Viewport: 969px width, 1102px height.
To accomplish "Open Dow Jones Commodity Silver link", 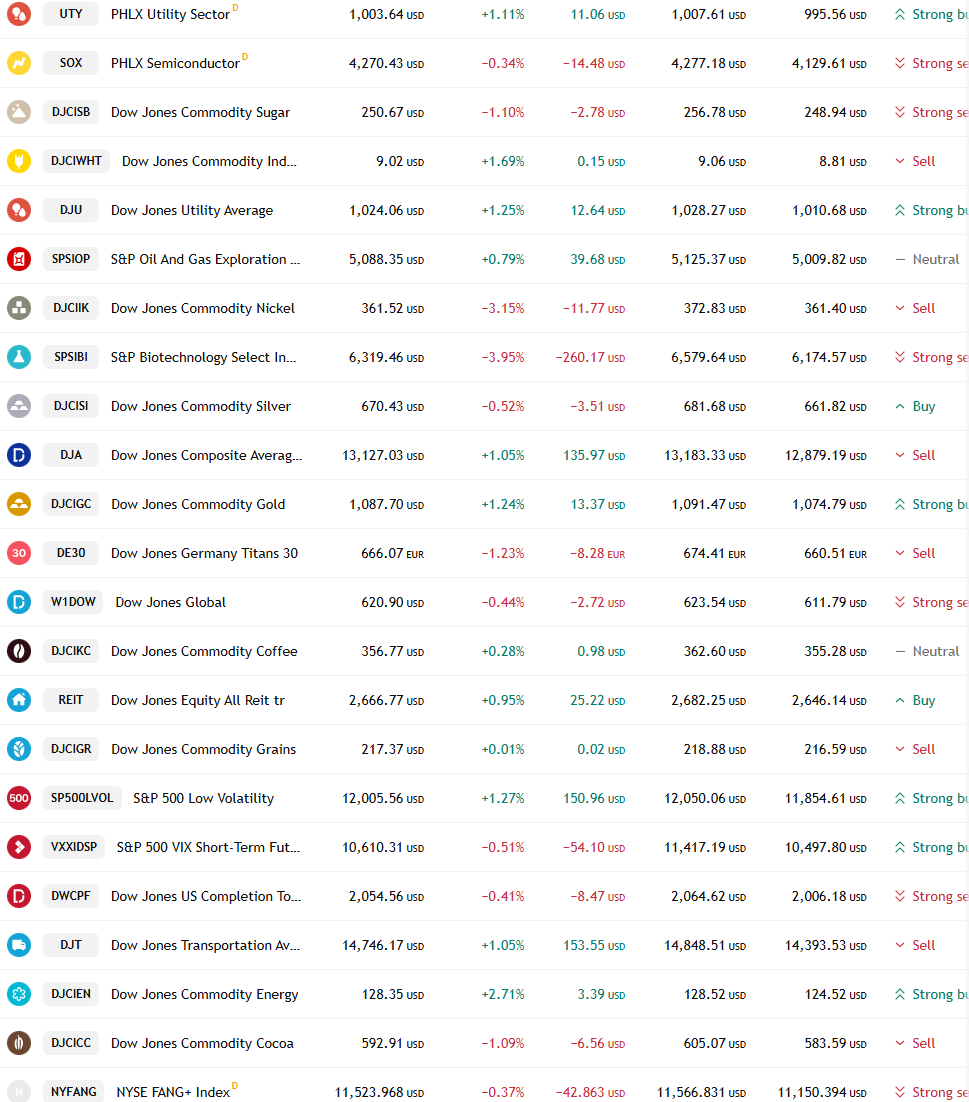I will (x=201, y=406).
